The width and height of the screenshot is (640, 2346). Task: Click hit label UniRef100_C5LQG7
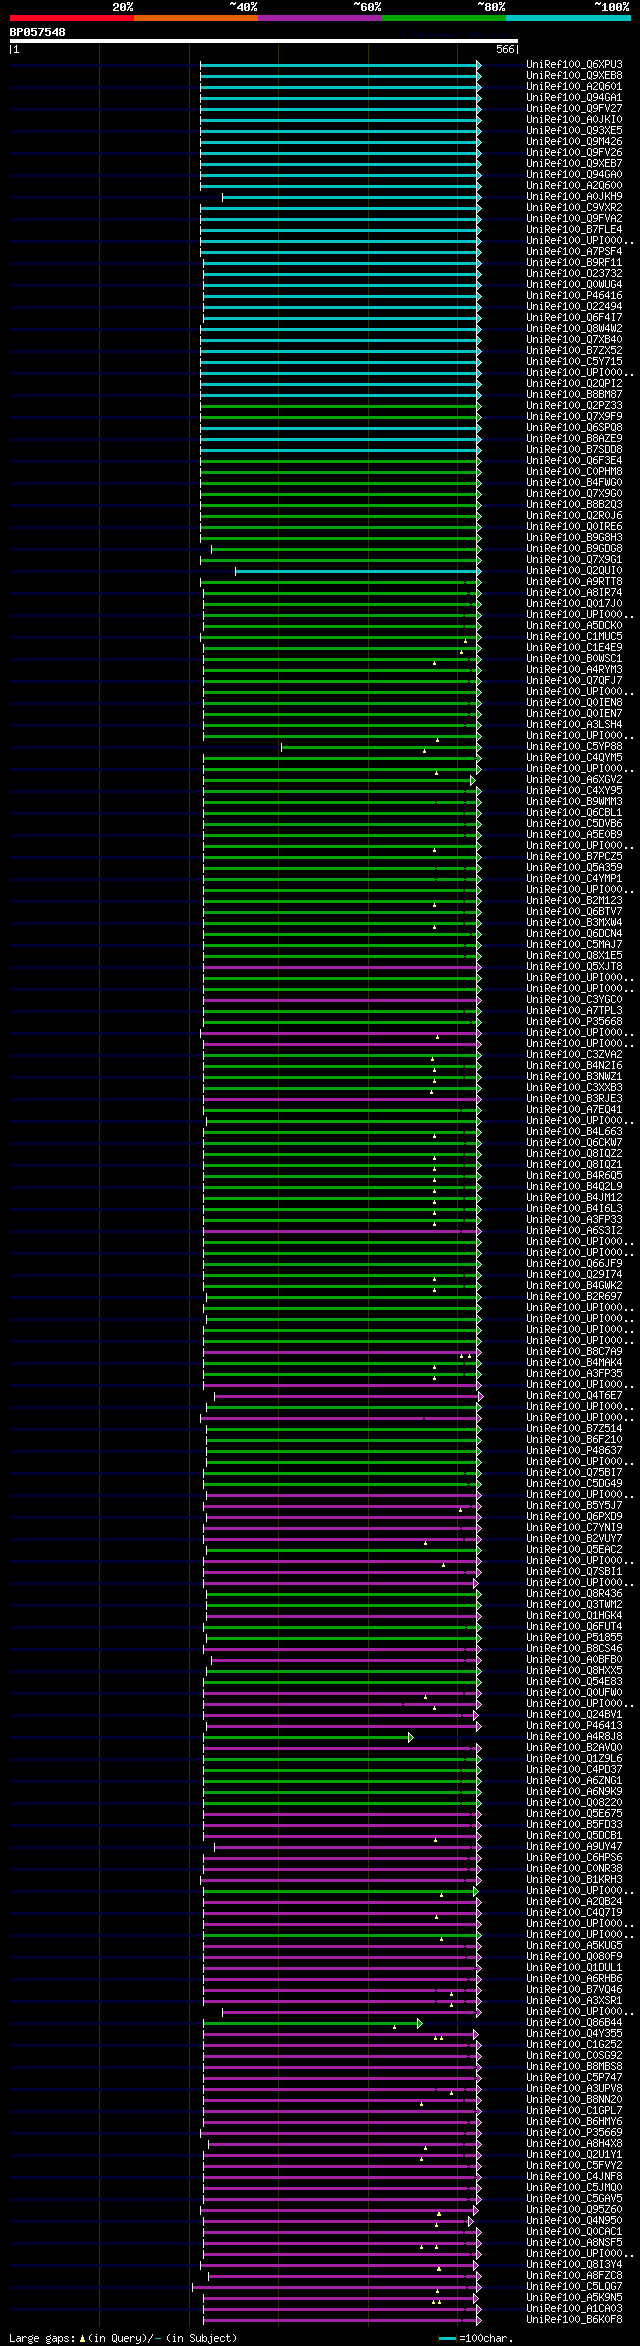[x=574, y=2286]
